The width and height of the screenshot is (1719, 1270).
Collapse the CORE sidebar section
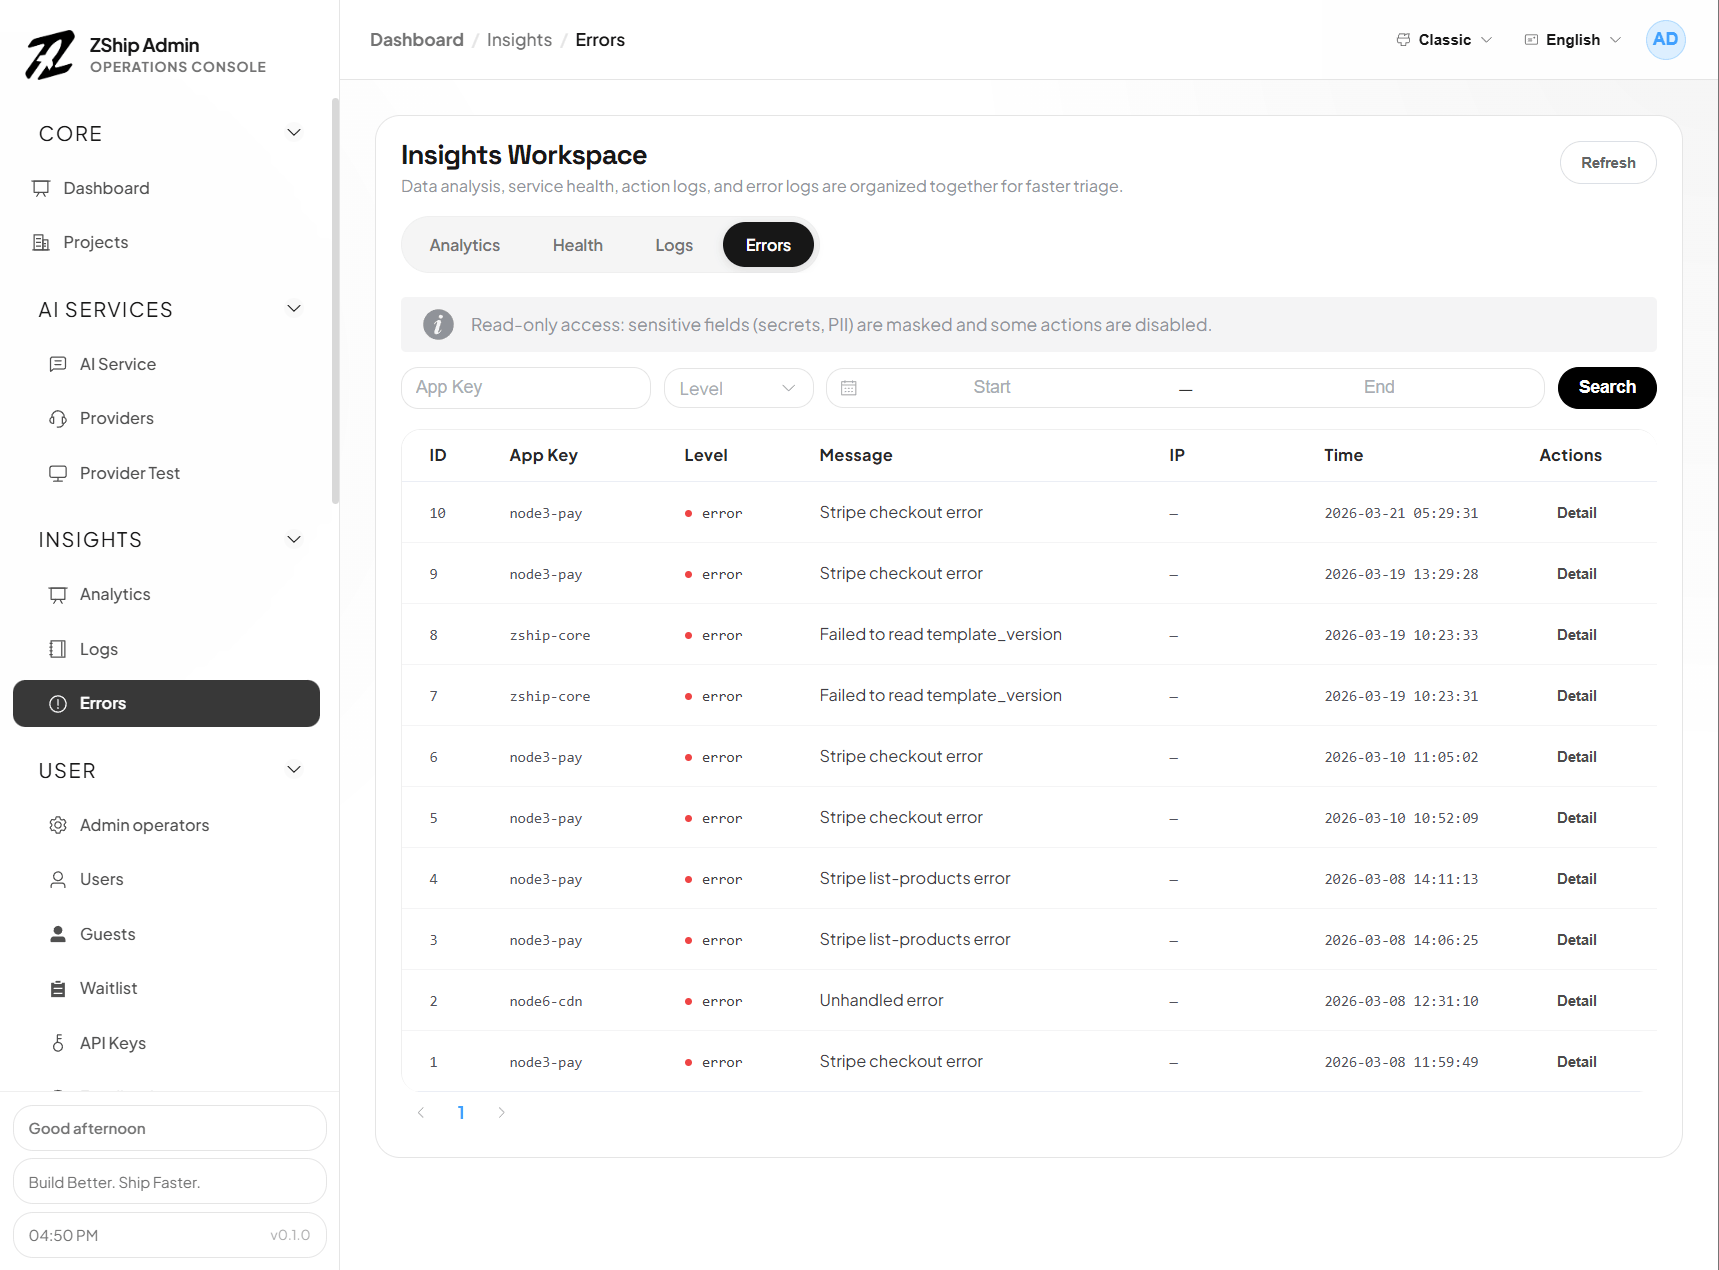(294, 133)
